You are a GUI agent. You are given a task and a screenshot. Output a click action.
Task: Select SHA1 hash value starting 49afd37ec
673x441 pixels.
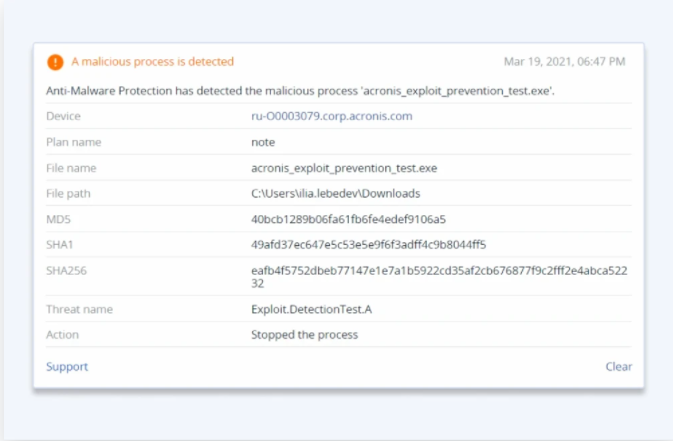click(x=369, y=245)
